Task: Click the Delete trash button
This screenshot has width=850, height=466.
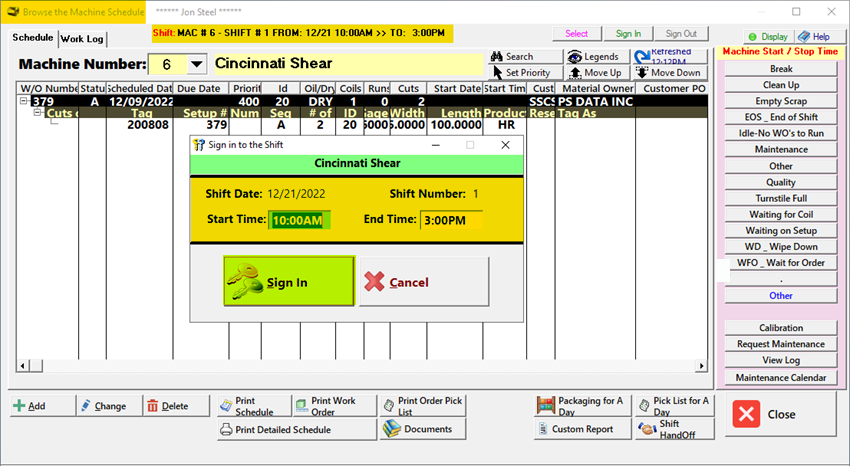Action: [176, 406]
